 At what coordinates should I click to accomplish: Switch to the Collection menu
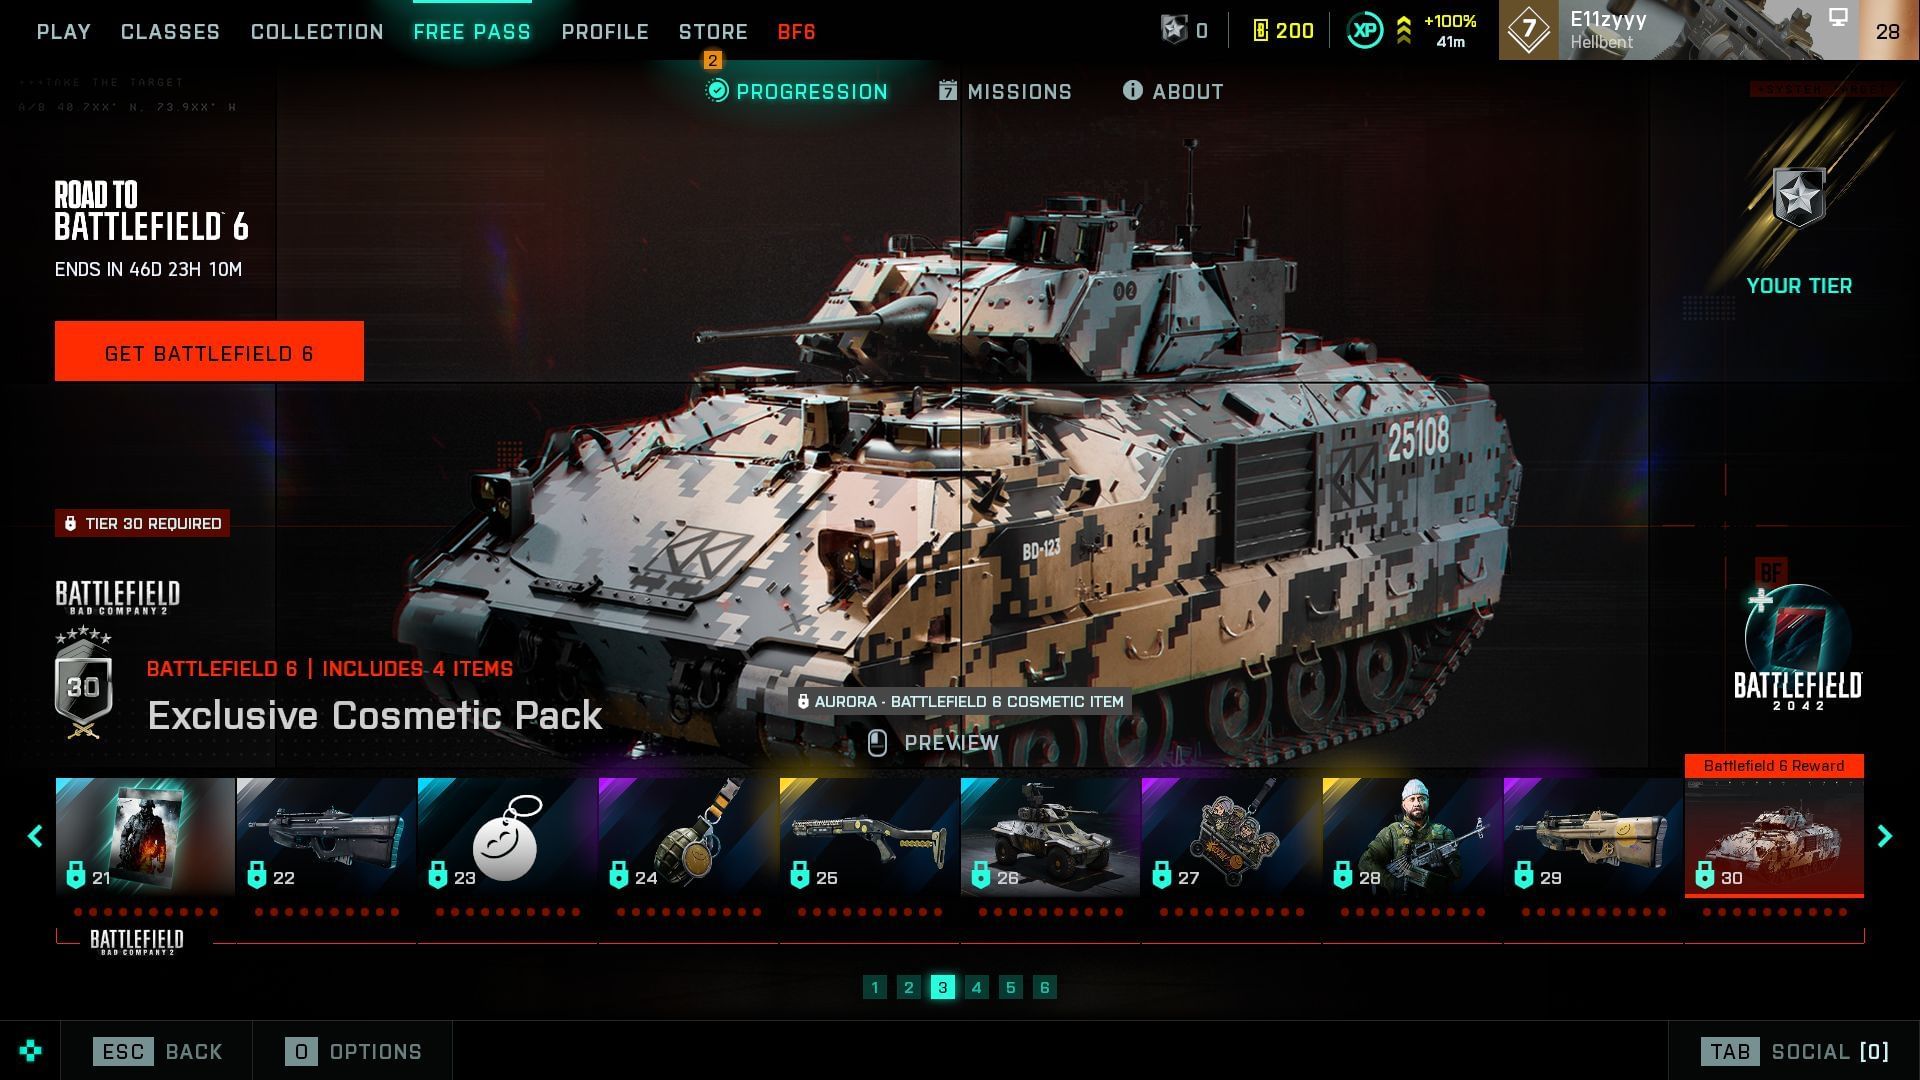(x=317, y=32)
